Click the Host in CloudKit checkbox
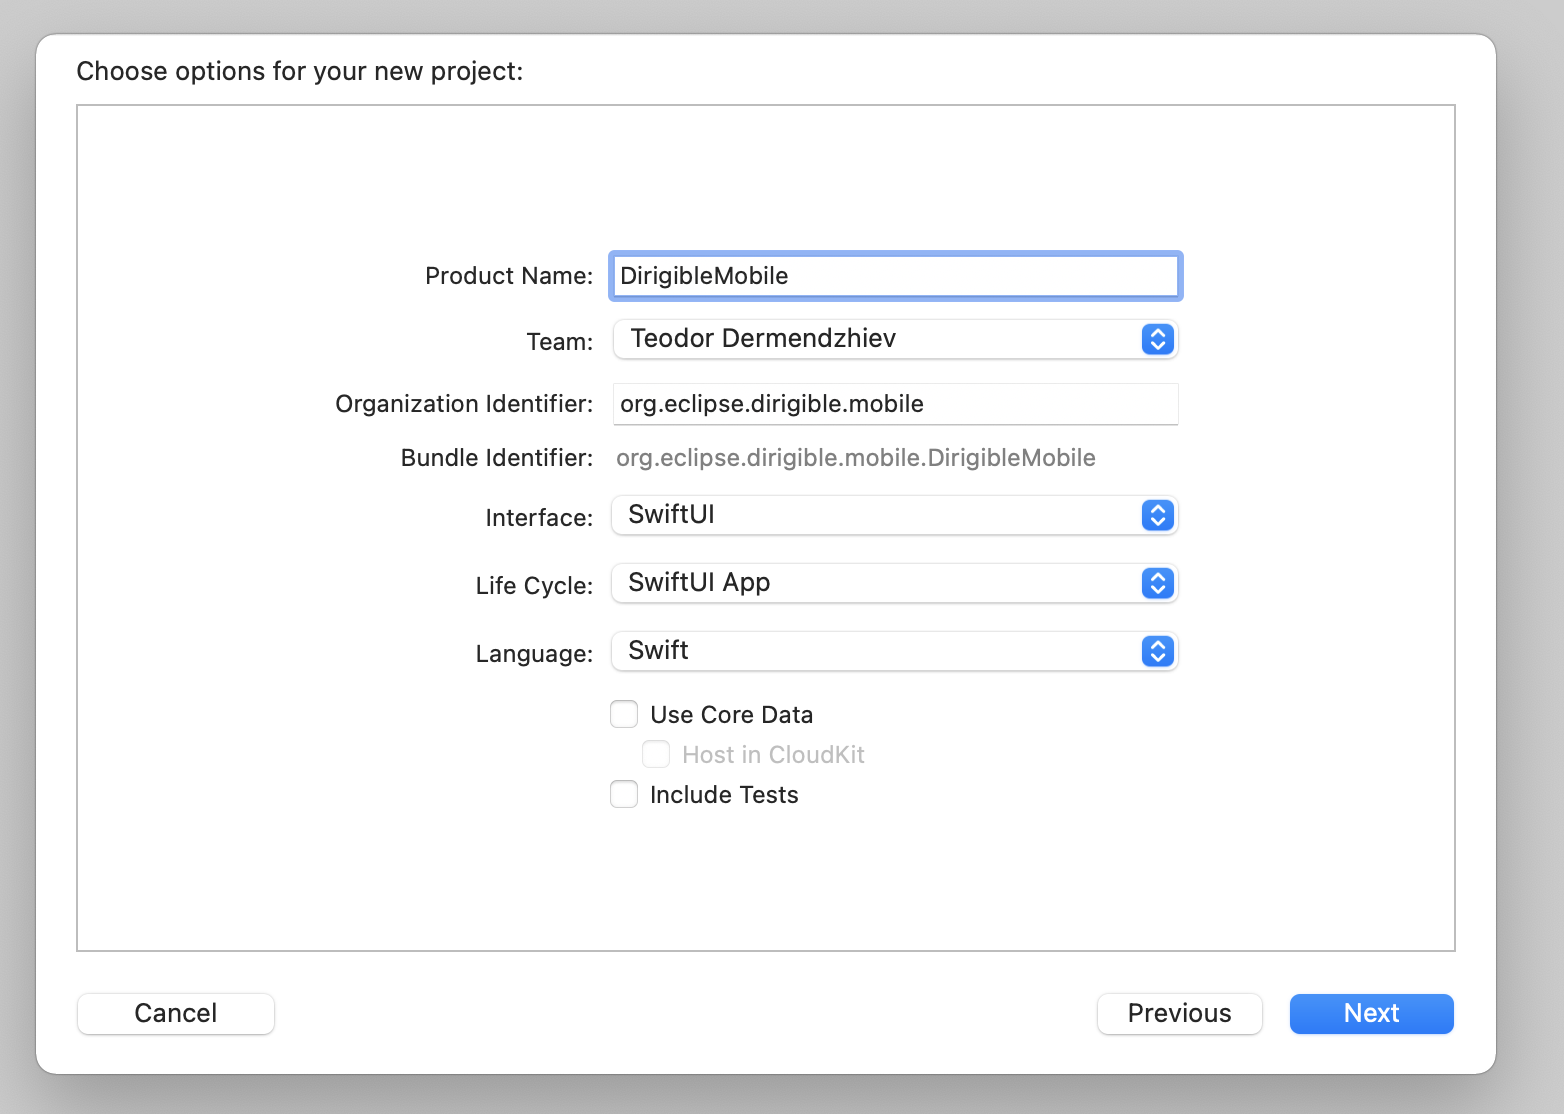 pos(656,754)
